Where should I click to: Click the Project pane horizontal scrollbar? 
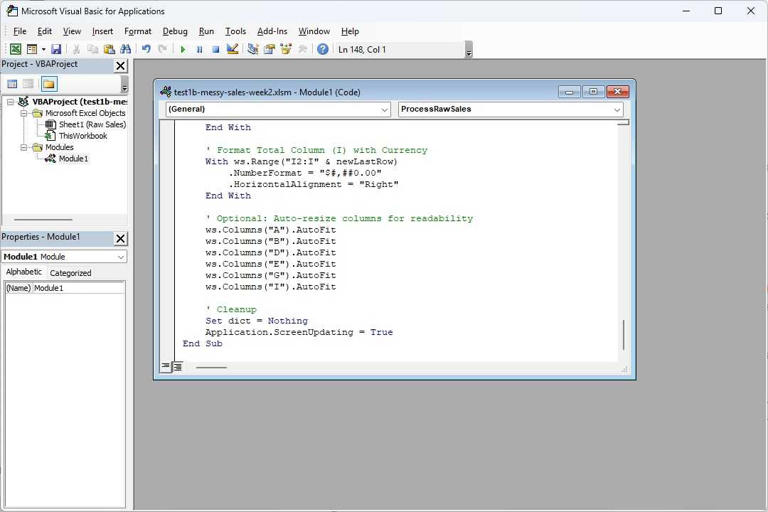pyautogui.click(x=43, y=219)
